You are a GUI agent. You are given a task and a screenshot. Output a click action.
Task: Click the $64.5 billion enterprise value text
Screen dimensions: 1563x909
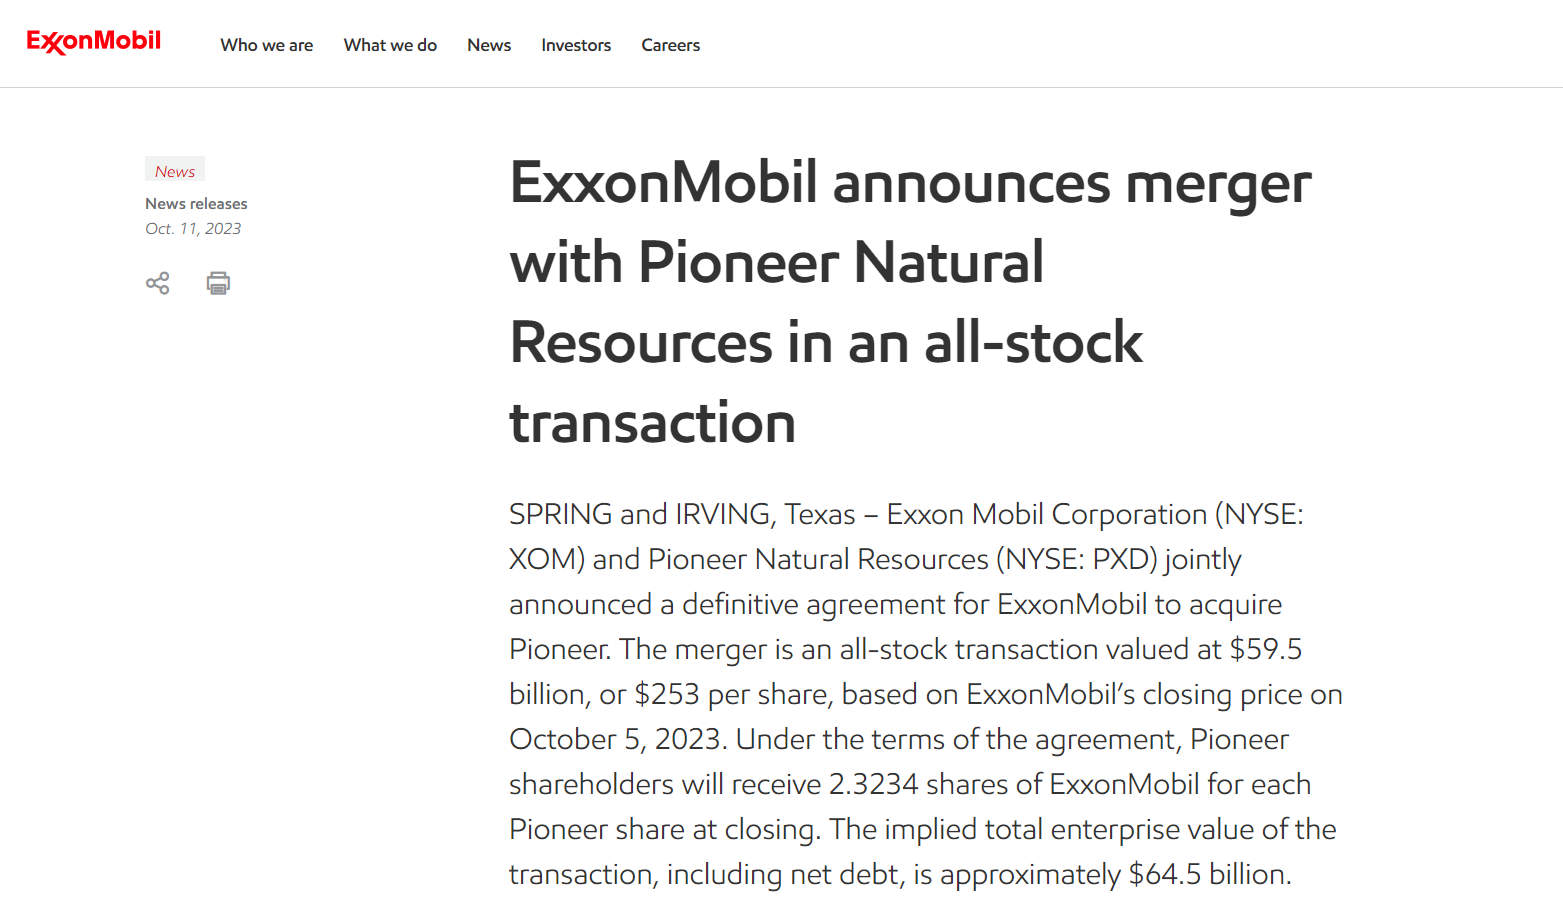coord(1210,874)
